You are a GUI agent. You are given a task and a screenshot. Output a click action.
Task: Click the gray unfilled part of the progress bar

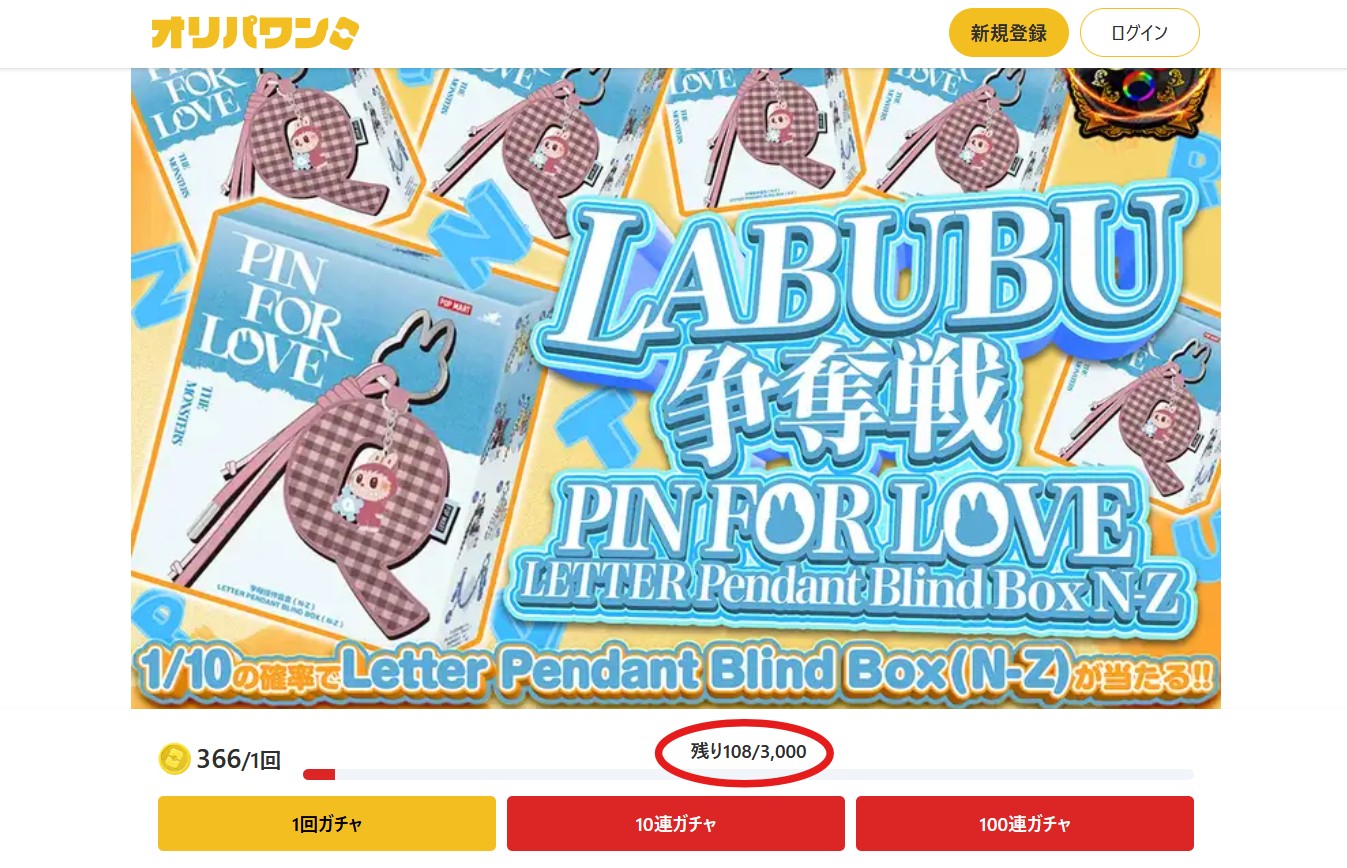pos(764,774)
